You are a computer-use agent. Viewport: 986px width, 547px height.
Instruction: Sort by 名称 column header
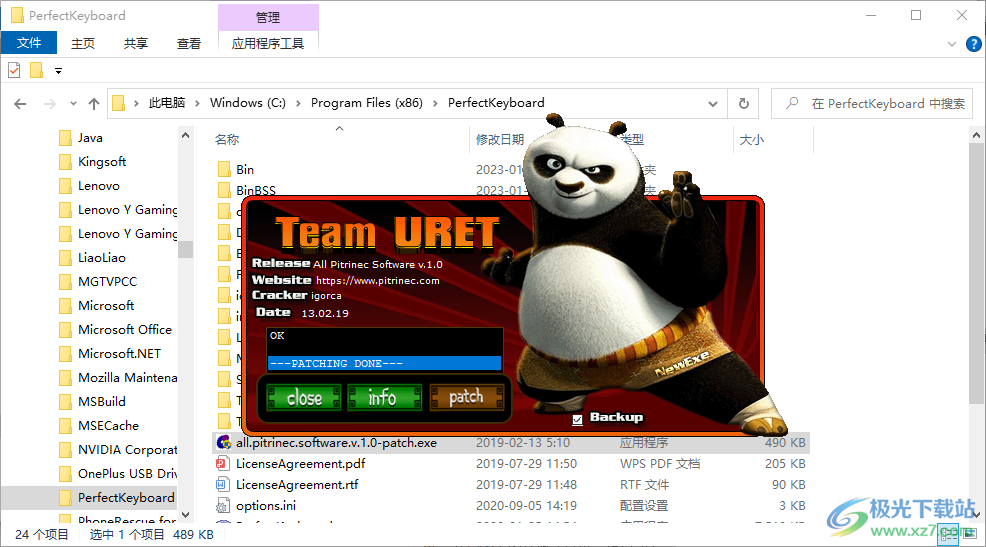[x=227, y=140]
